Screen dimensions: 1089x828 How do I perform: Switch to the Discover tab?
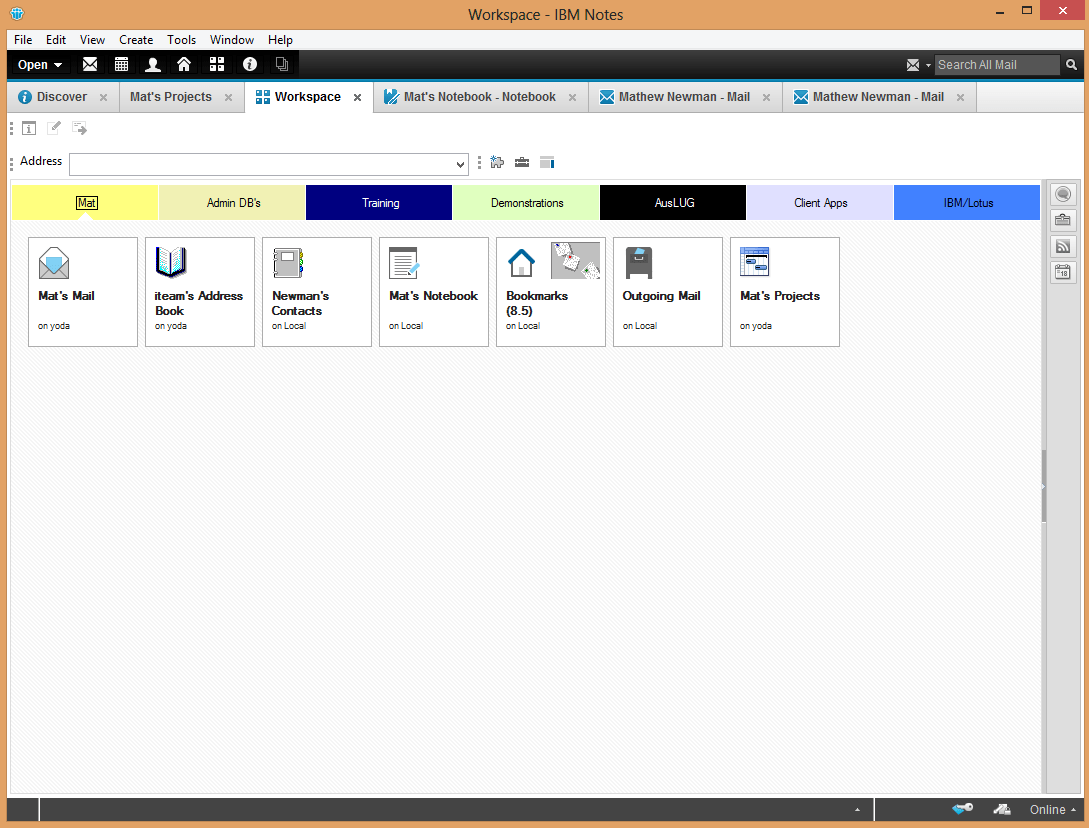coord(60,96)
